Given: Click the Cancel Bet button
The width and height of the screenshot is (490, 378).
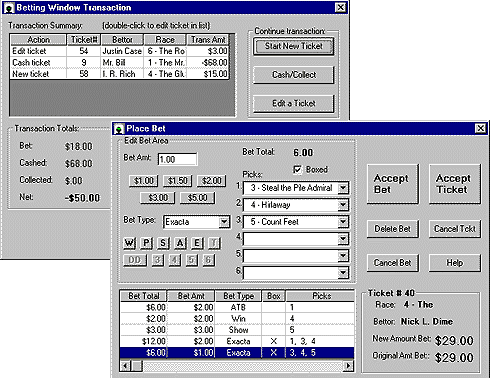Looking at the screenshot, I should pyautogui.click(x=393, y=263).
